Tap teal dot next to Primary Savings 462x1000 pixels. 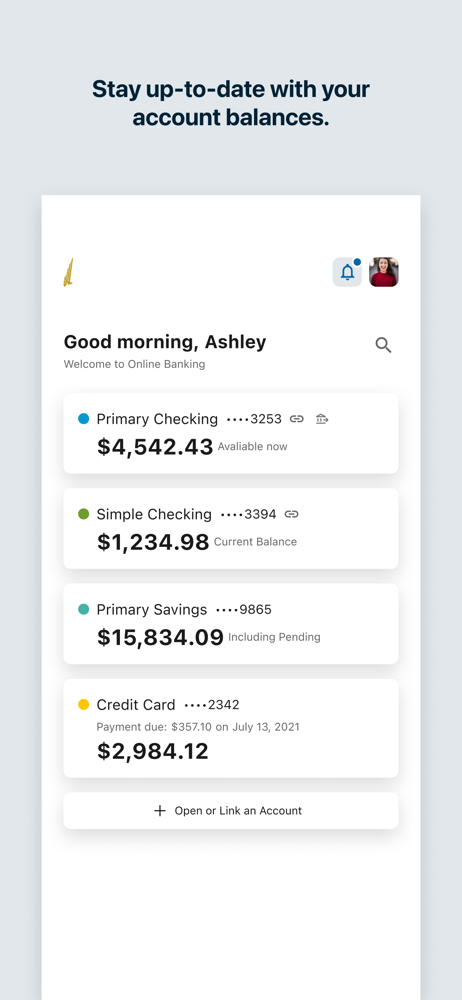click(x=84, y=610)
